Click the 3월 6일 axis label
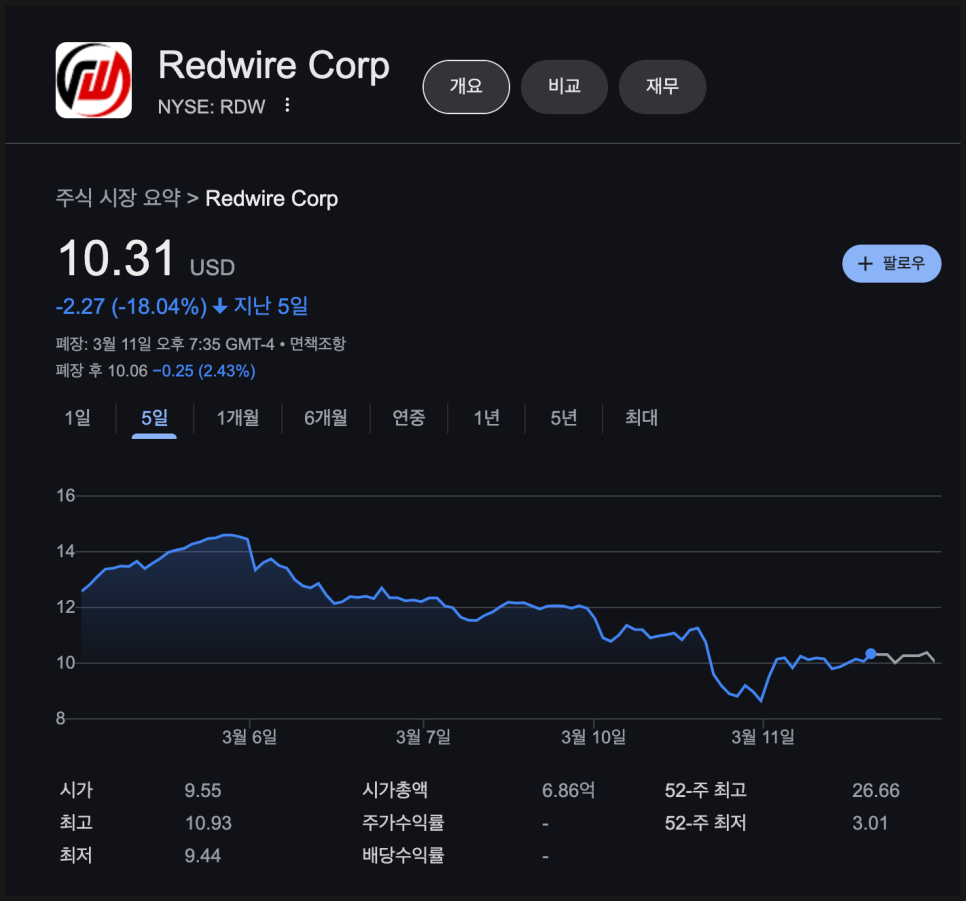966x901 pixels. (250, 737)
